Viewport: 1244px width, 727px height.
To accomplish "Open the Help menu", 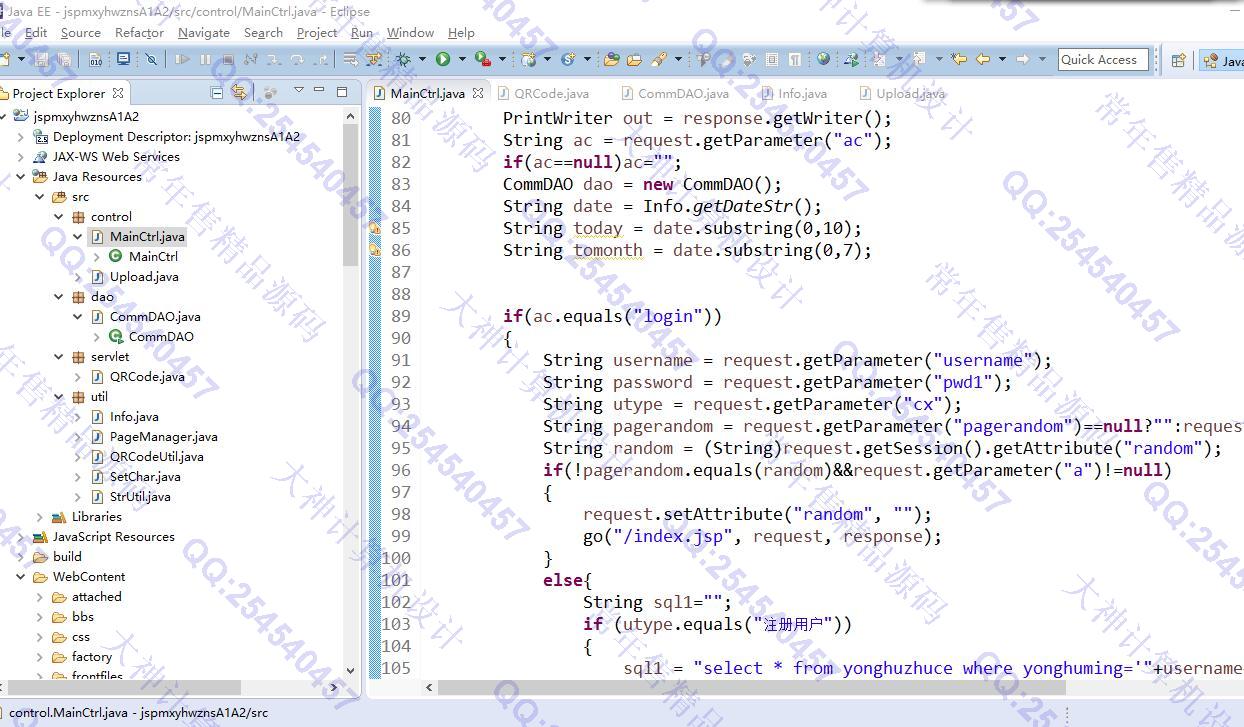I will click(x=461, y=32).
